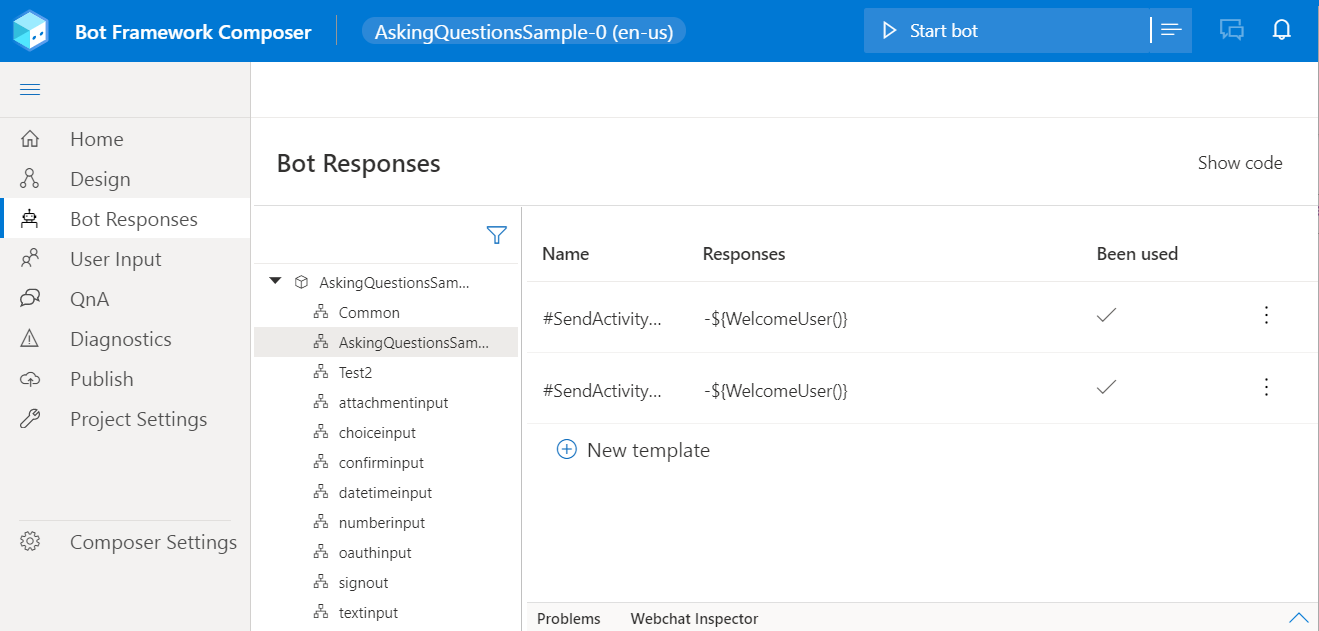
Task: Open the Start bot options list
Action: click(x=1171, y=31)
